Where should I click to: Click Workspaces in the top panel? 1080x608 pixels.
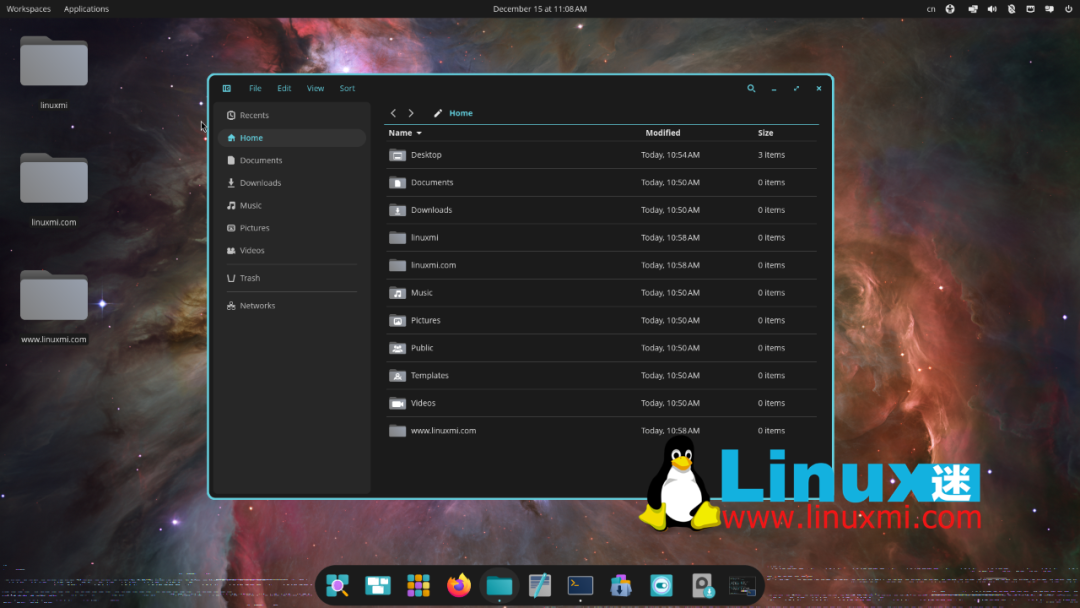pyautogui.click(x=29, y=9)
